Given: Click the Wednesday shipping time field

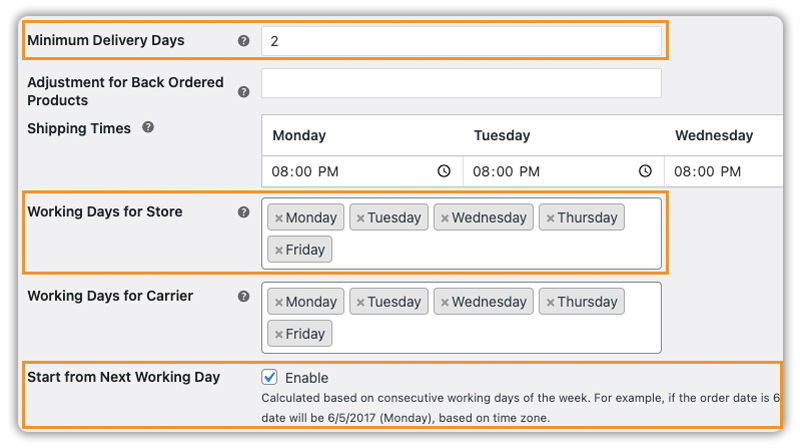Looking at the screenshot, I should tap(725, 171).
